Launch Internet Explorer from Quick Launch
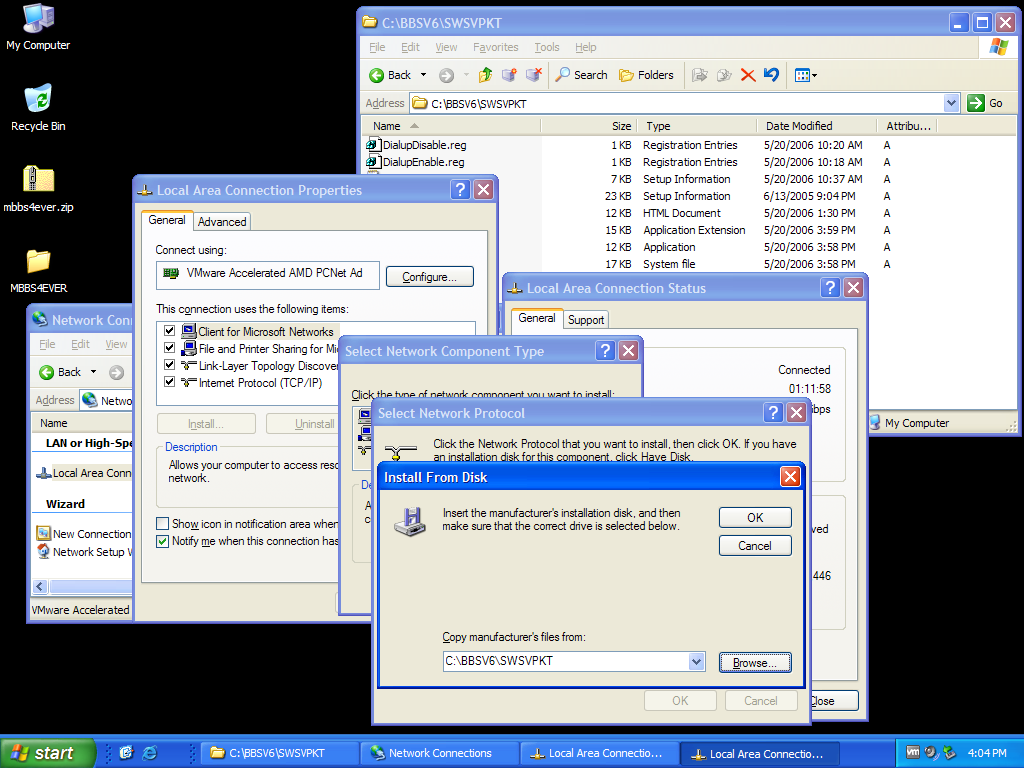 coord(150,753)
